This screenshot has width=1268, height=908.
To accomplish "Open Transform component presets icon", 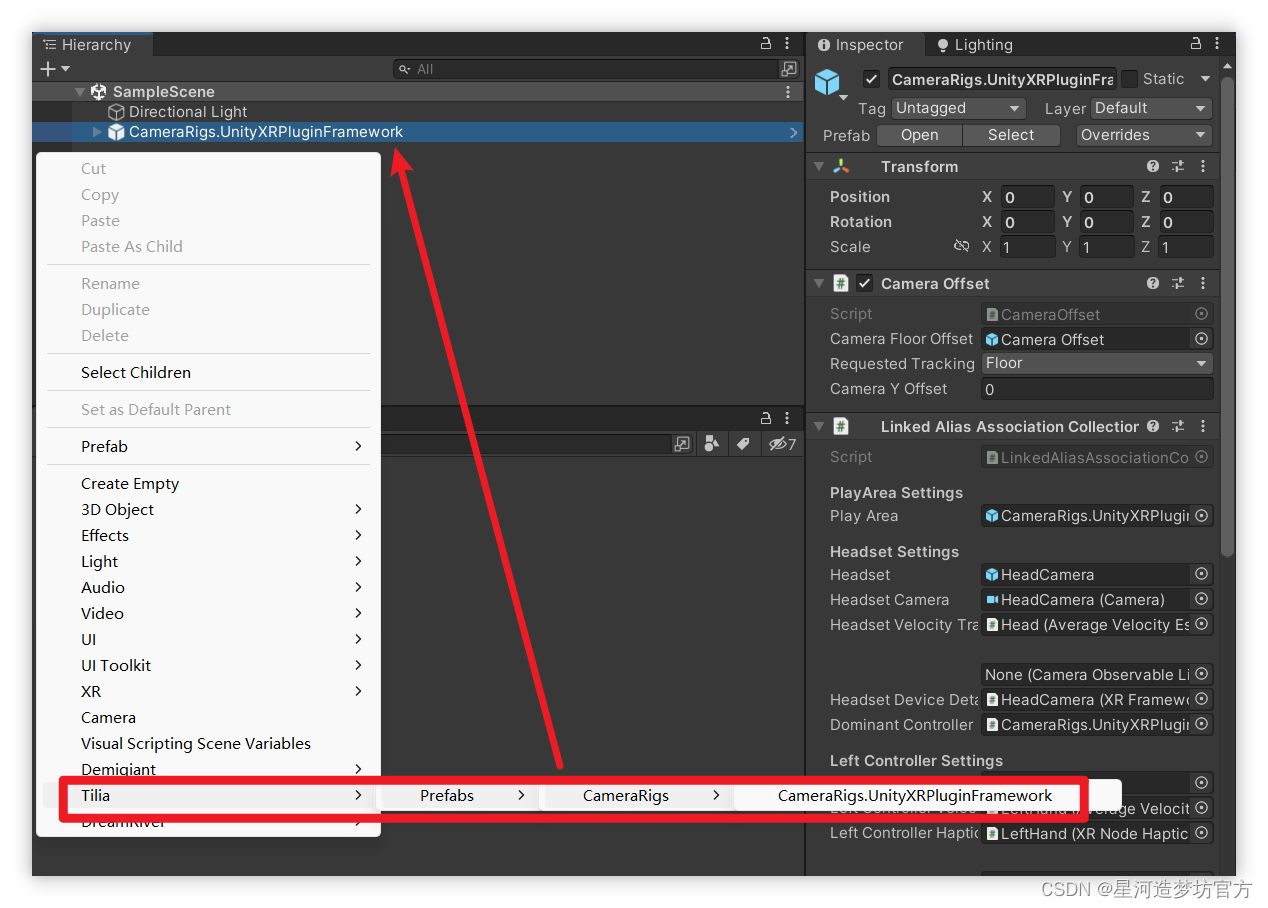I will click(1178, 167).
